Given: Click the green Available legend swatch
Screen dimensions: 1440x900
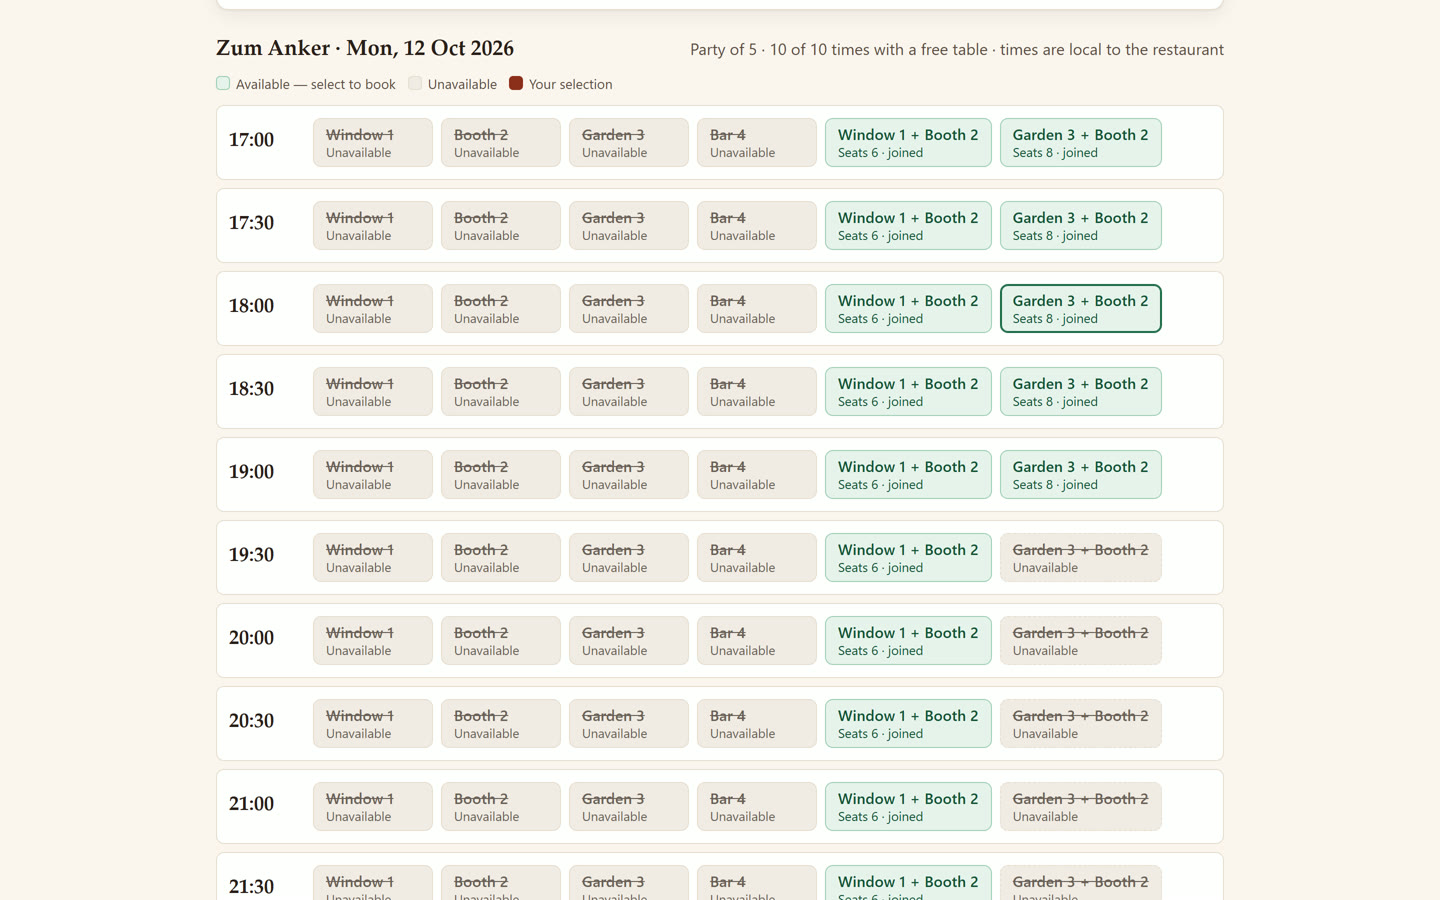Looking at the screenshot, I should (x=223, y=83).
